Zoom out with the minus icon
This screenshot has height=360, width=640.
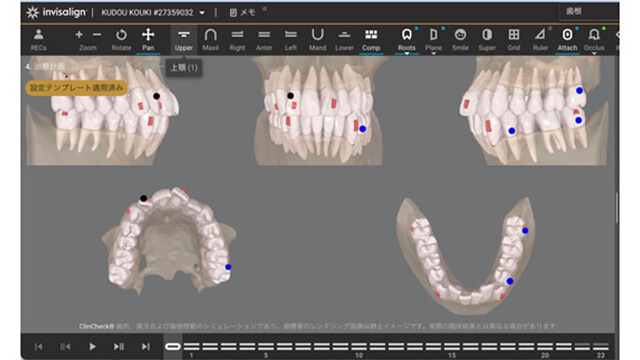click(x=97, y=35)
